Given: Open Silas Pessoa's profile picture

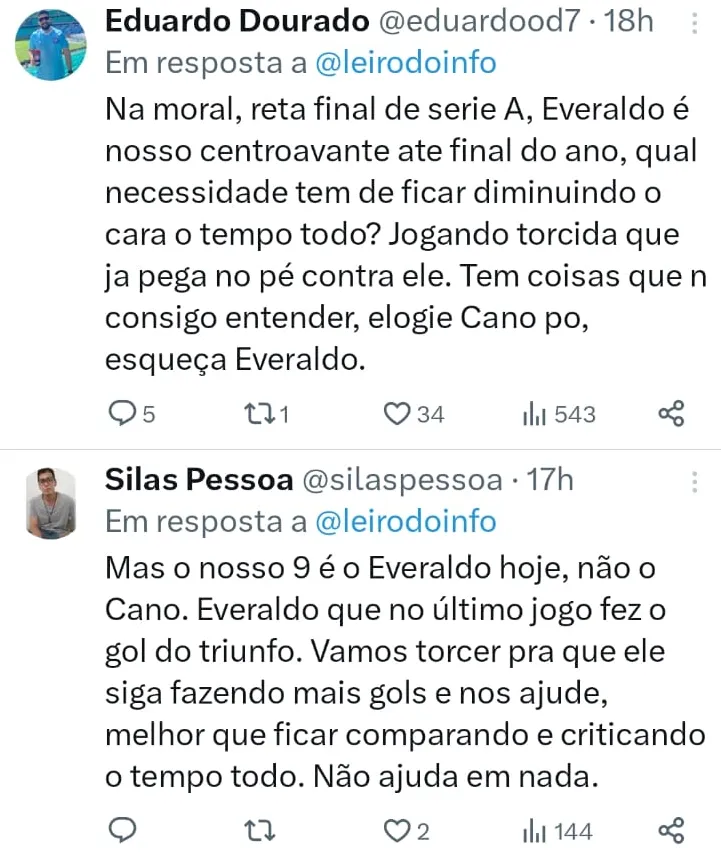Looking at the screenshot, I should (50, 502).
